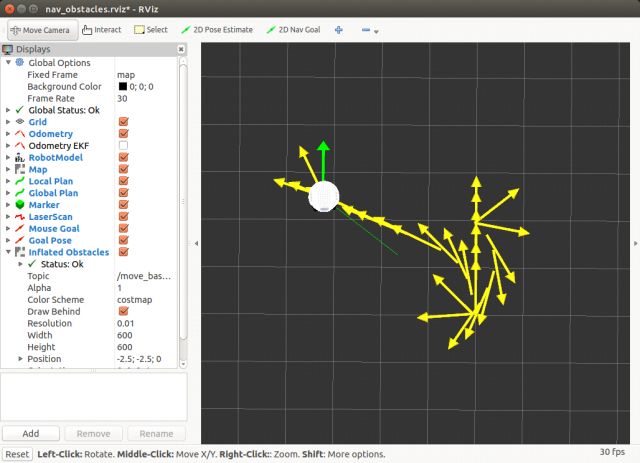The width and height of the screenshot is (640, 463).
Task: Click the Alpha value field
Action: tap(147, 288)
